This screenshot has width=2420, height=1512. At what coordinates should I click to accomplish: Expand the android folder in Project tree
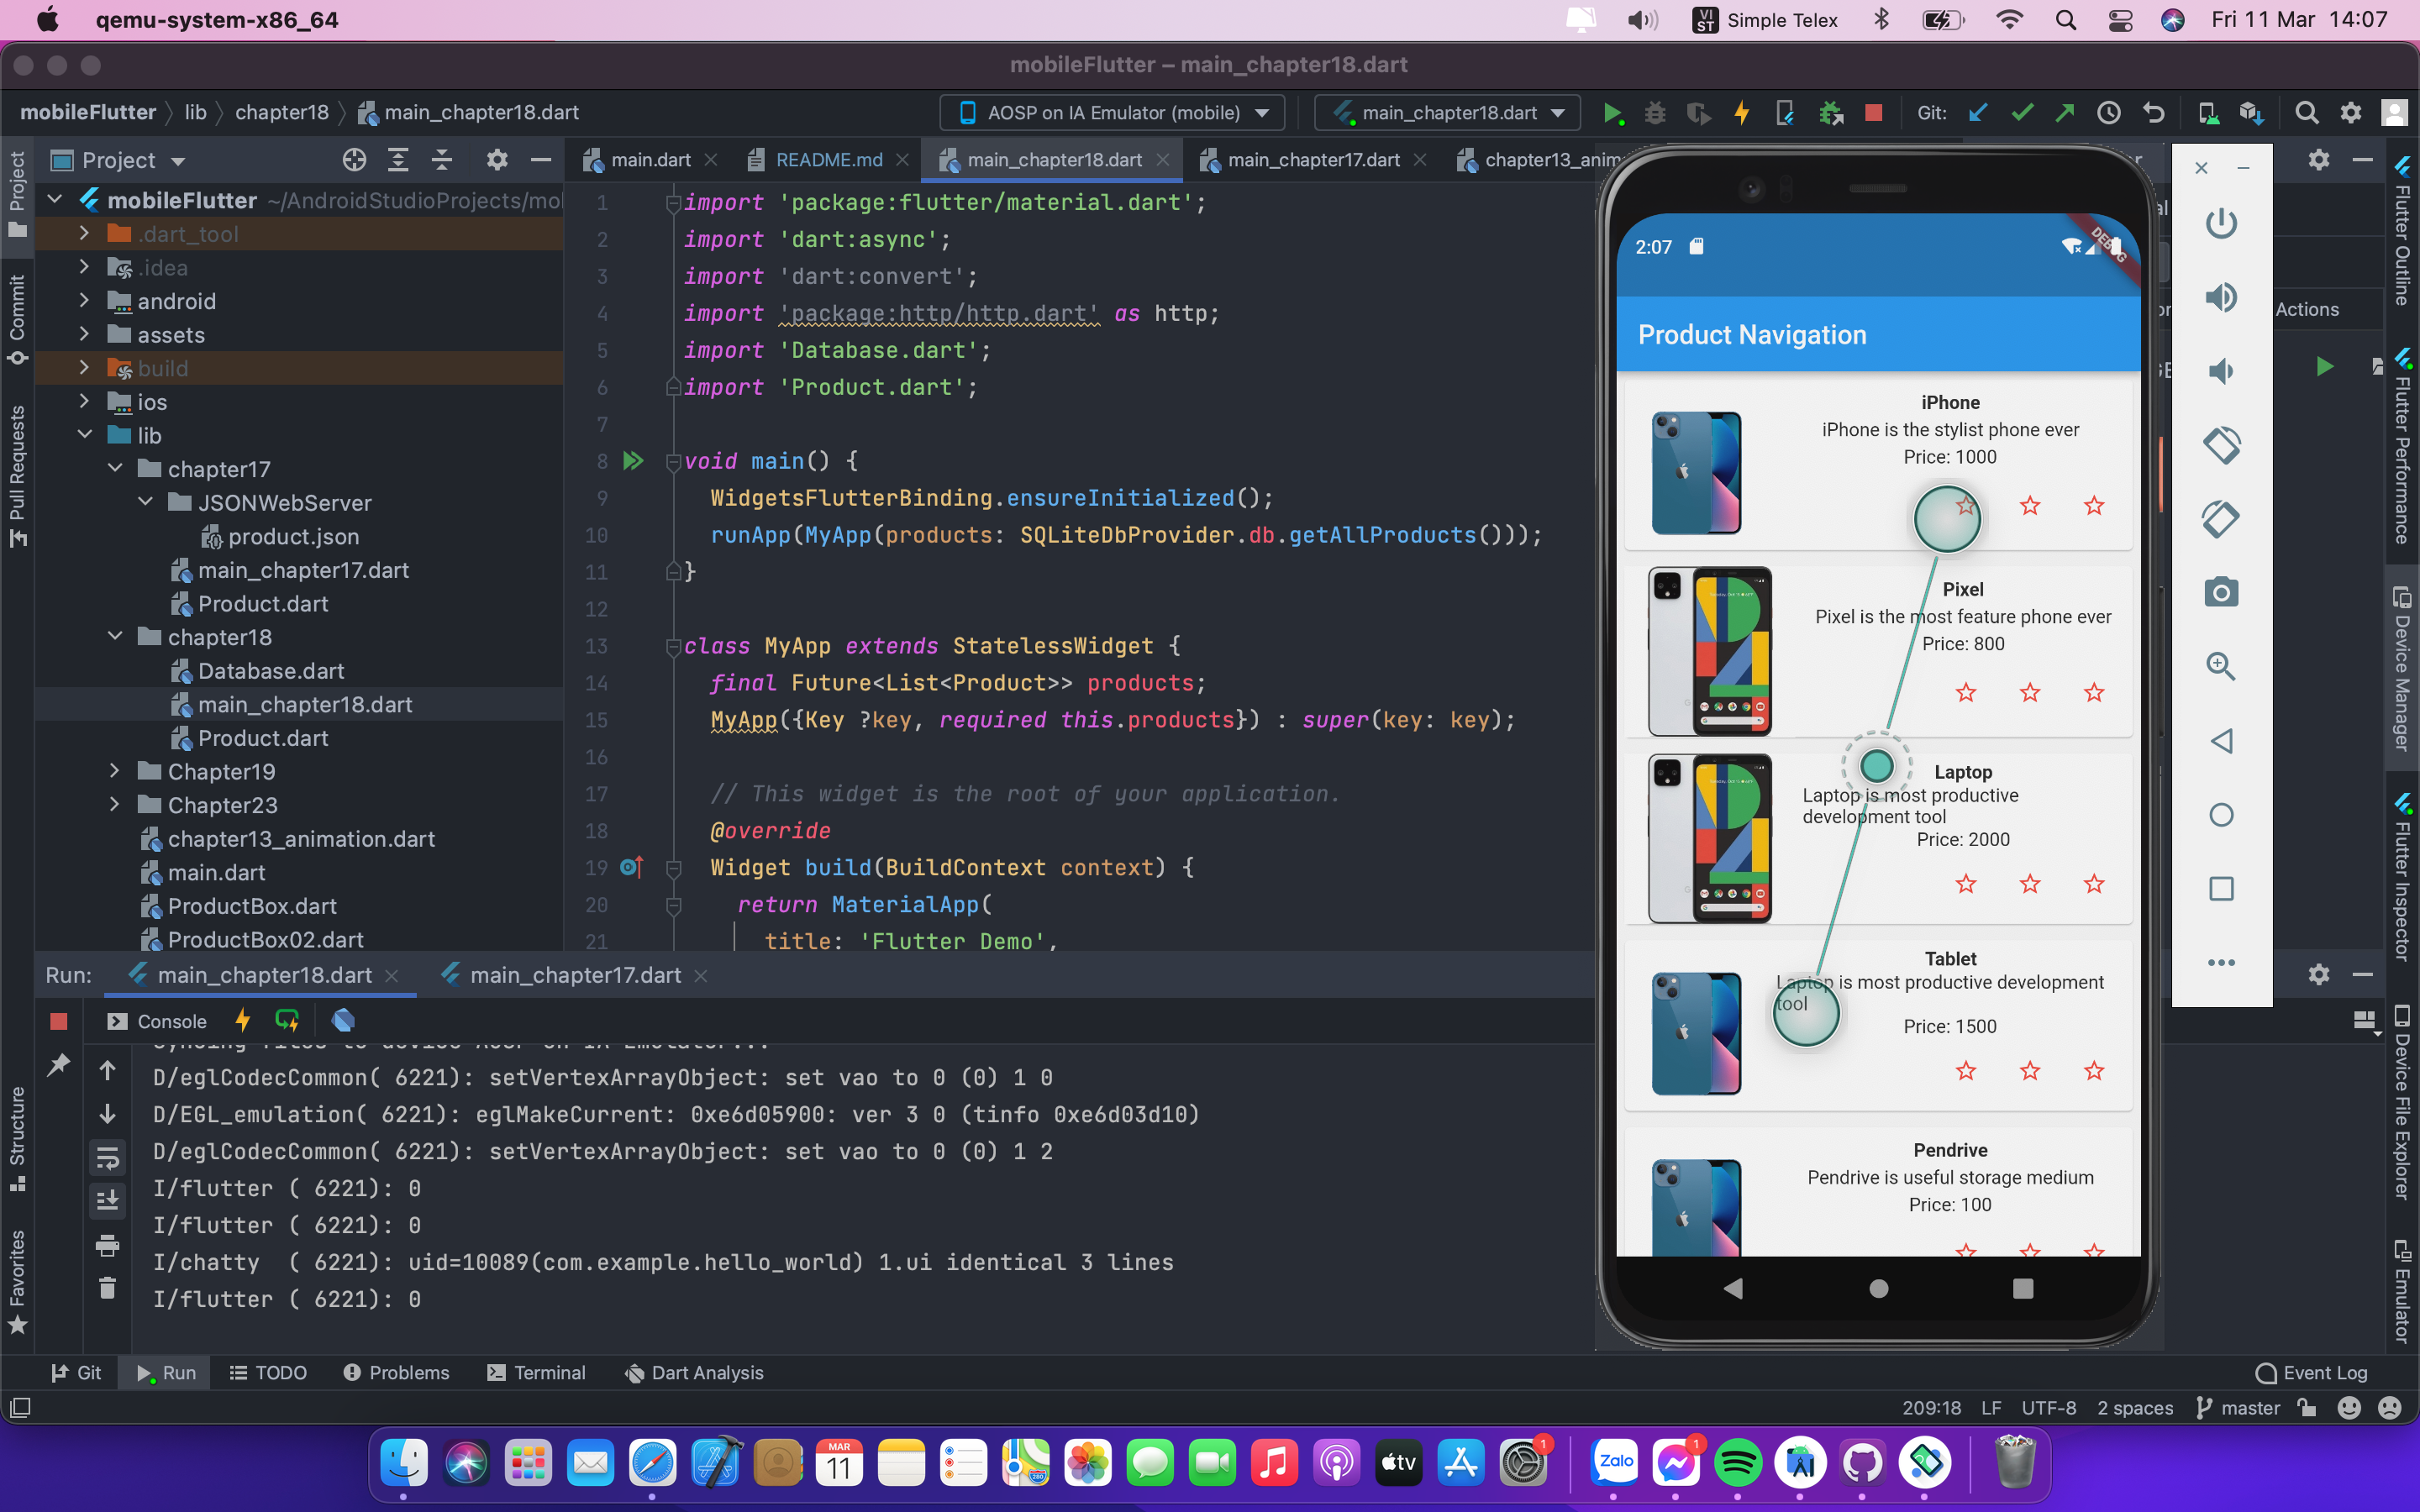(85, 301)
